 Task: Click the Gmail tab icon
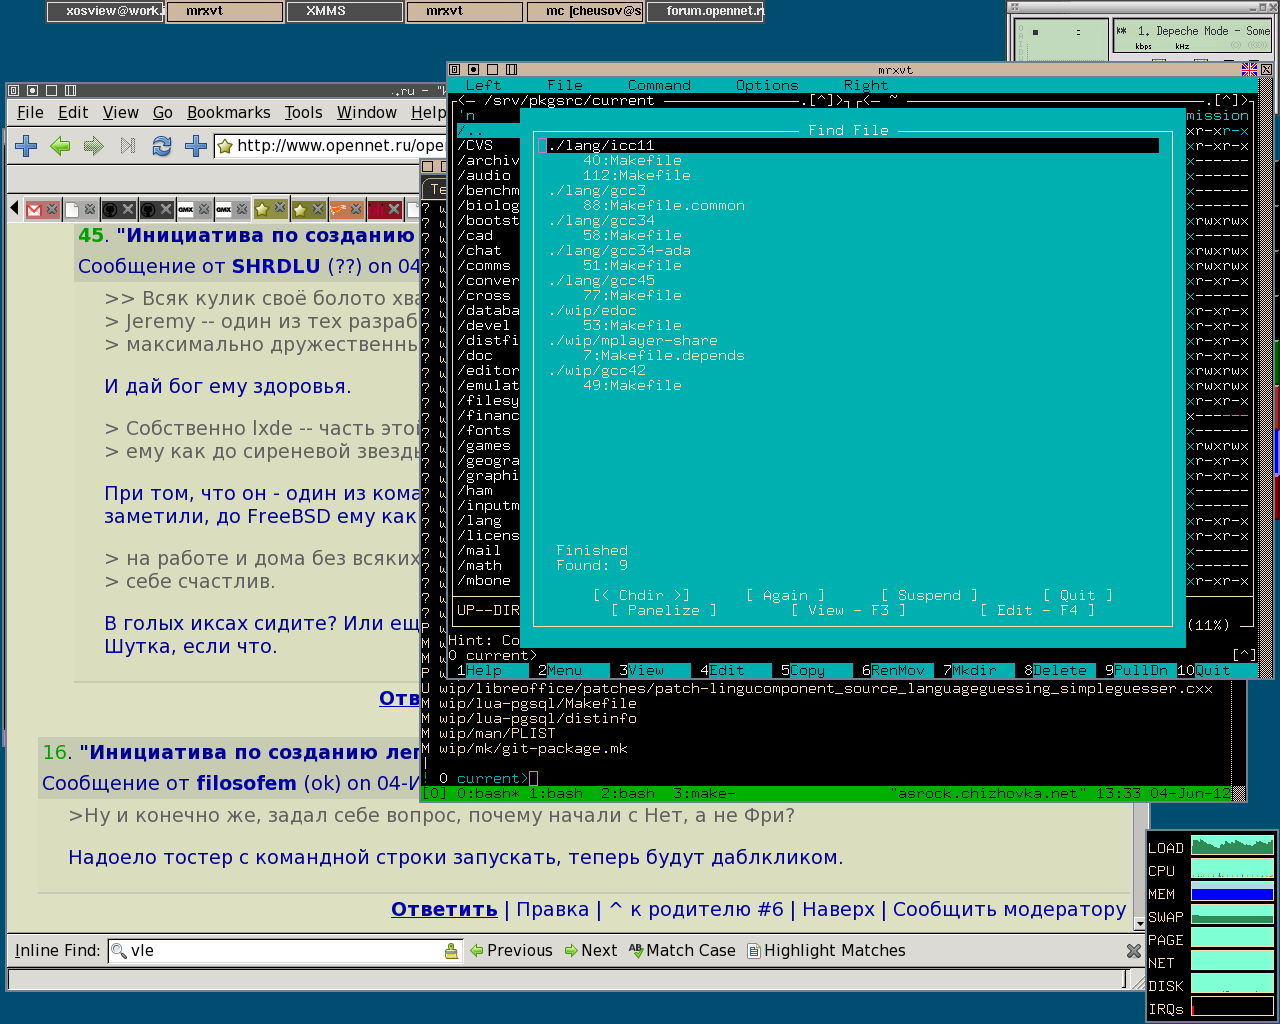(x=34, y=209)
